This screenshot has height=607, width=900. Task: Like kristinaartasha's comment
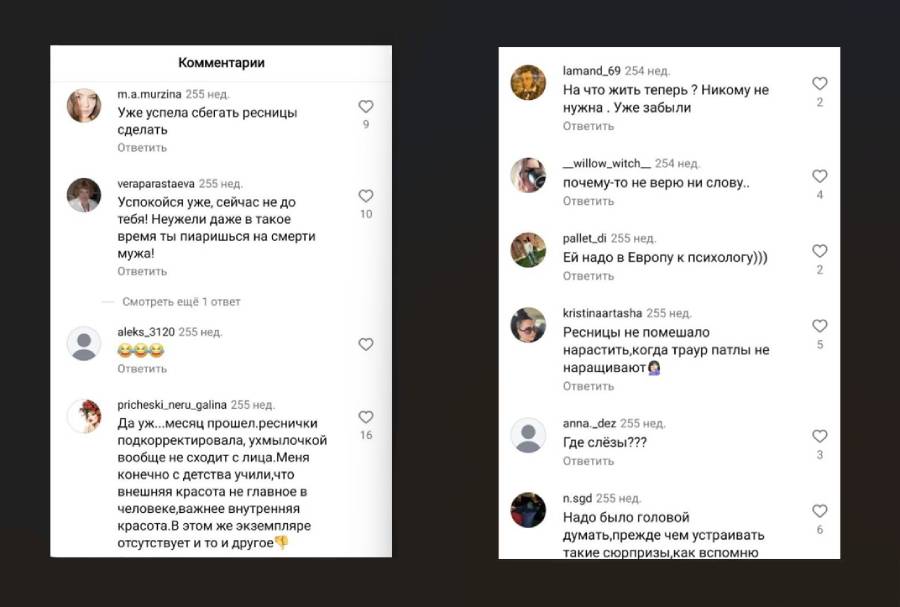(820, 326)
